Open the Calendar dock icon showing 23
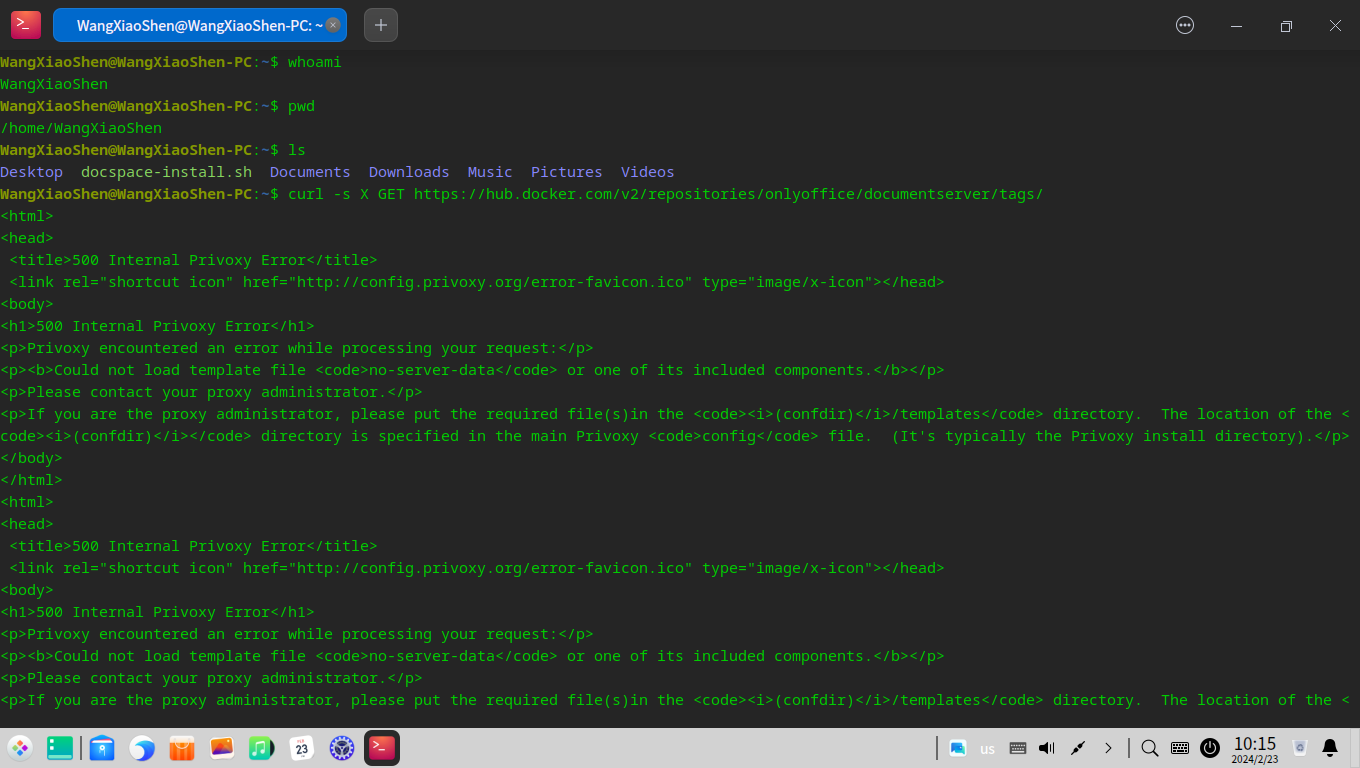 coord(302,748)
